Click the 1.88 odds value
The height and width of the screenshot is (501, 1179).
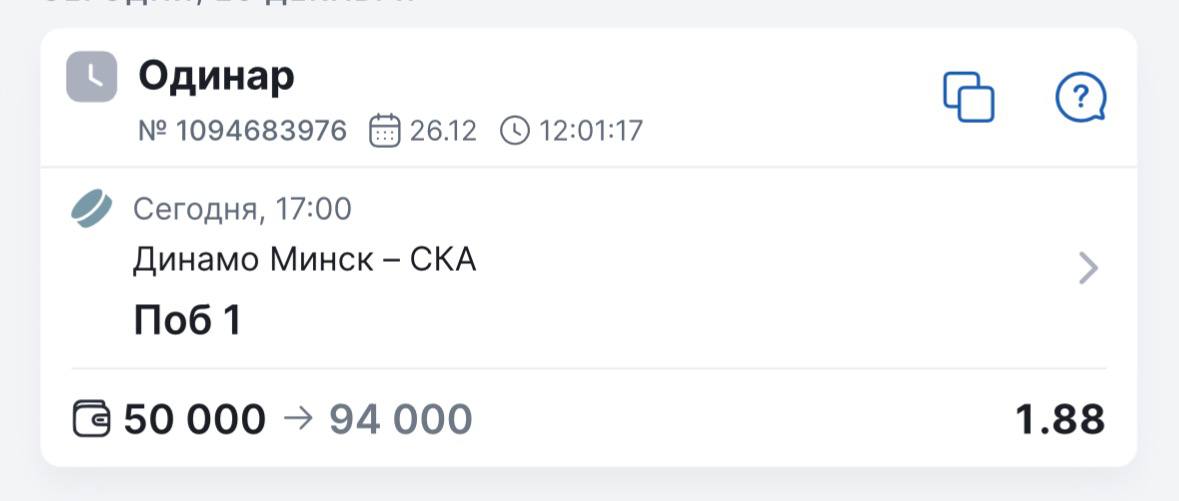tap(1060, 419)
